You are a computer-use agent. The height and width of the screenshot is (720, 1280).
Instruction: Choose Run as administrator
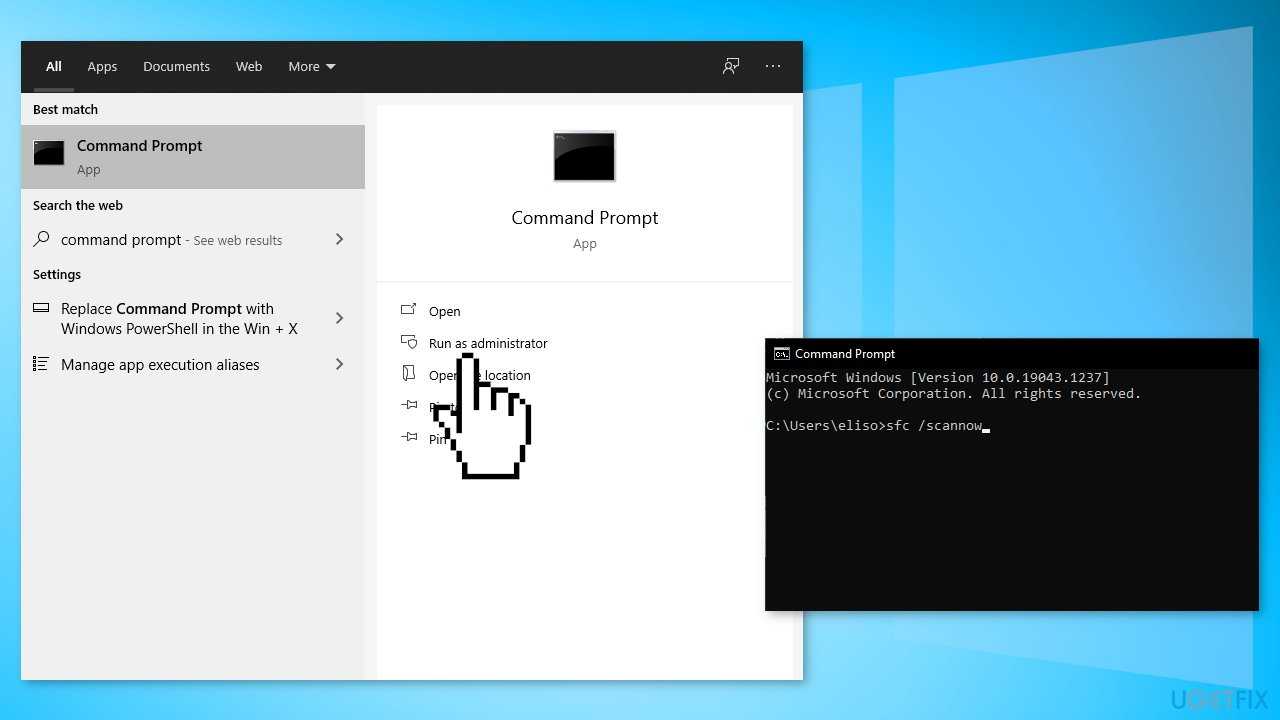488,343
